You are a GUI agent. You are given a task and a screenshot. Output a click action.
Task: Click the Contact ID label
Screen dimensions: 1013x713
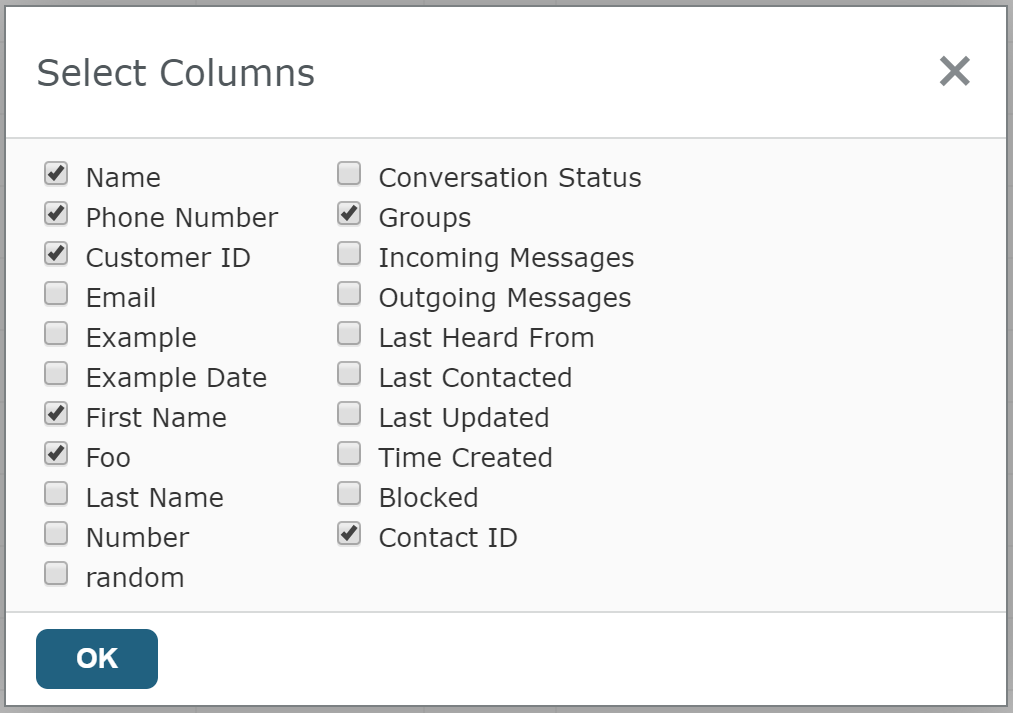(x=448, y=538)
